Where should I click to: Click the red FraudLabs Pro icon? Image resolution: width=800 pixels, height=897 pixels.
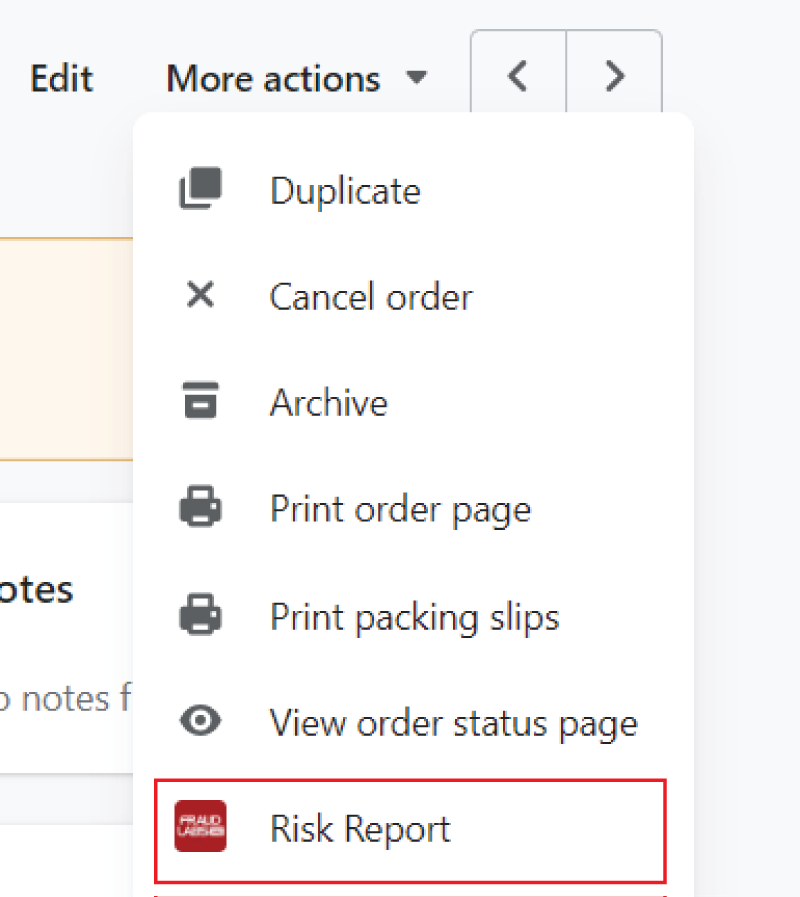coord(200,826)
